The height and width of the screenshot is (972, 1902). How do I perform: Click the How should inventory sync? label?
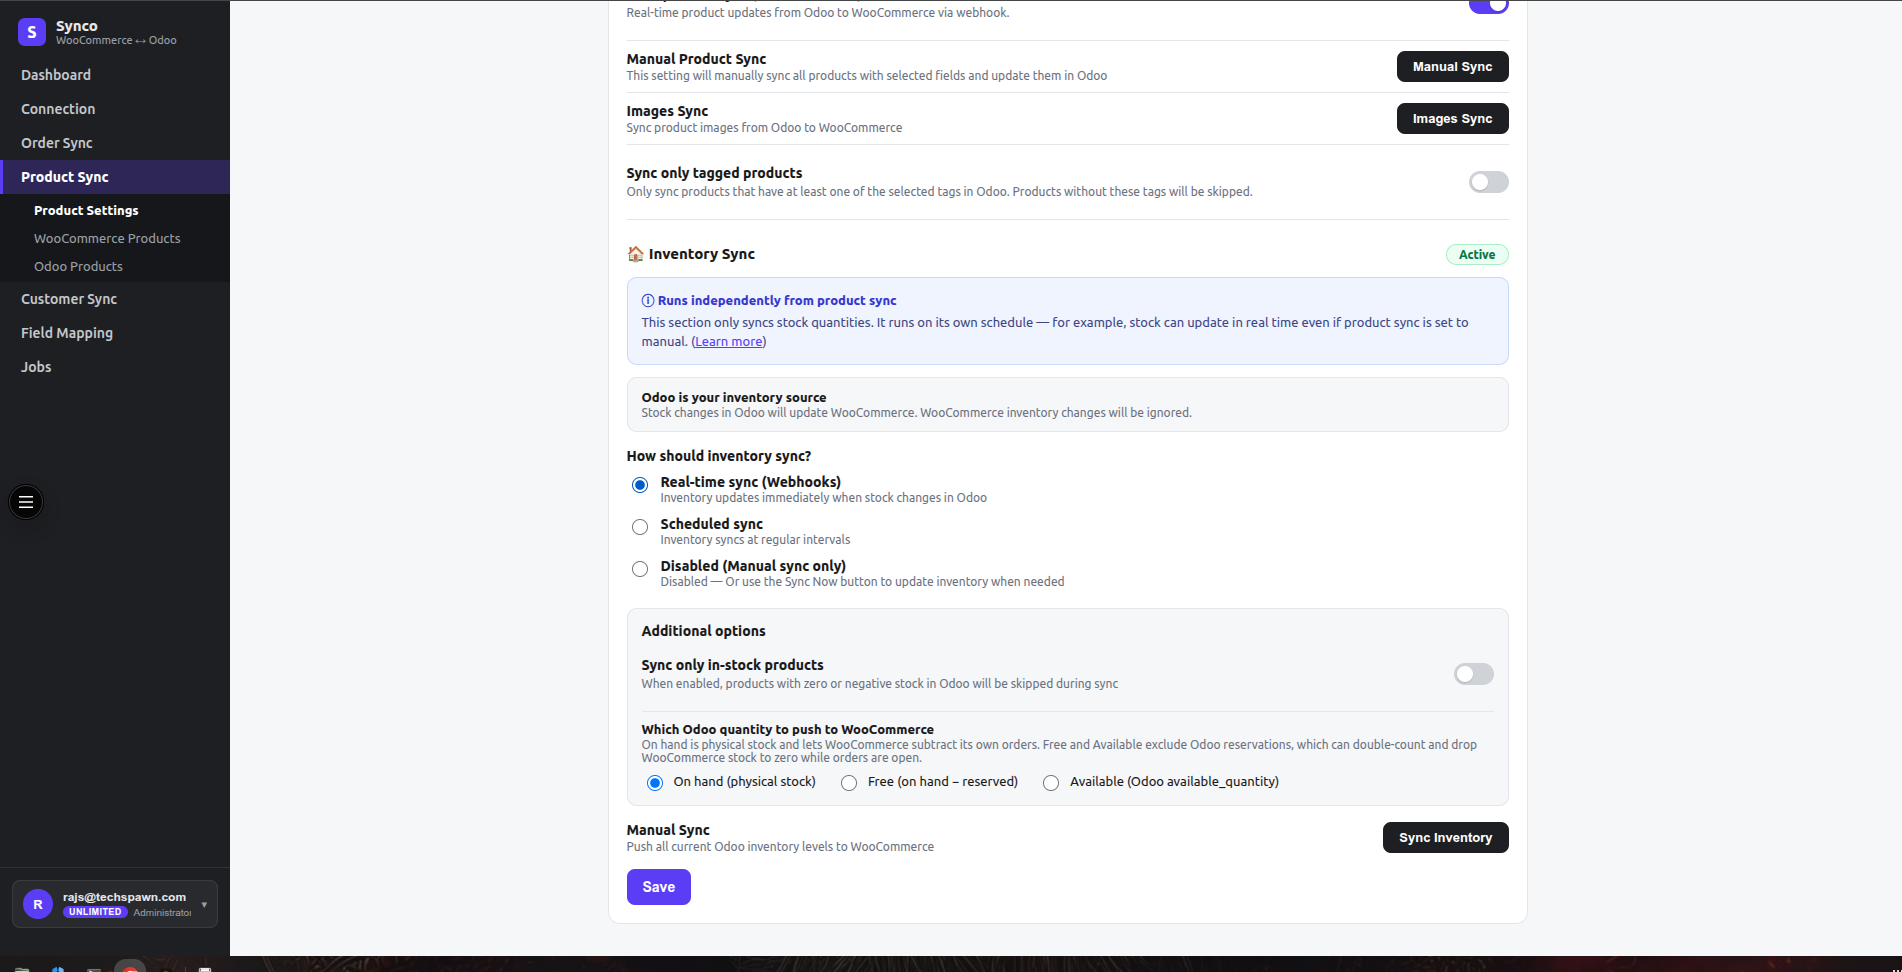coord(718,456)
